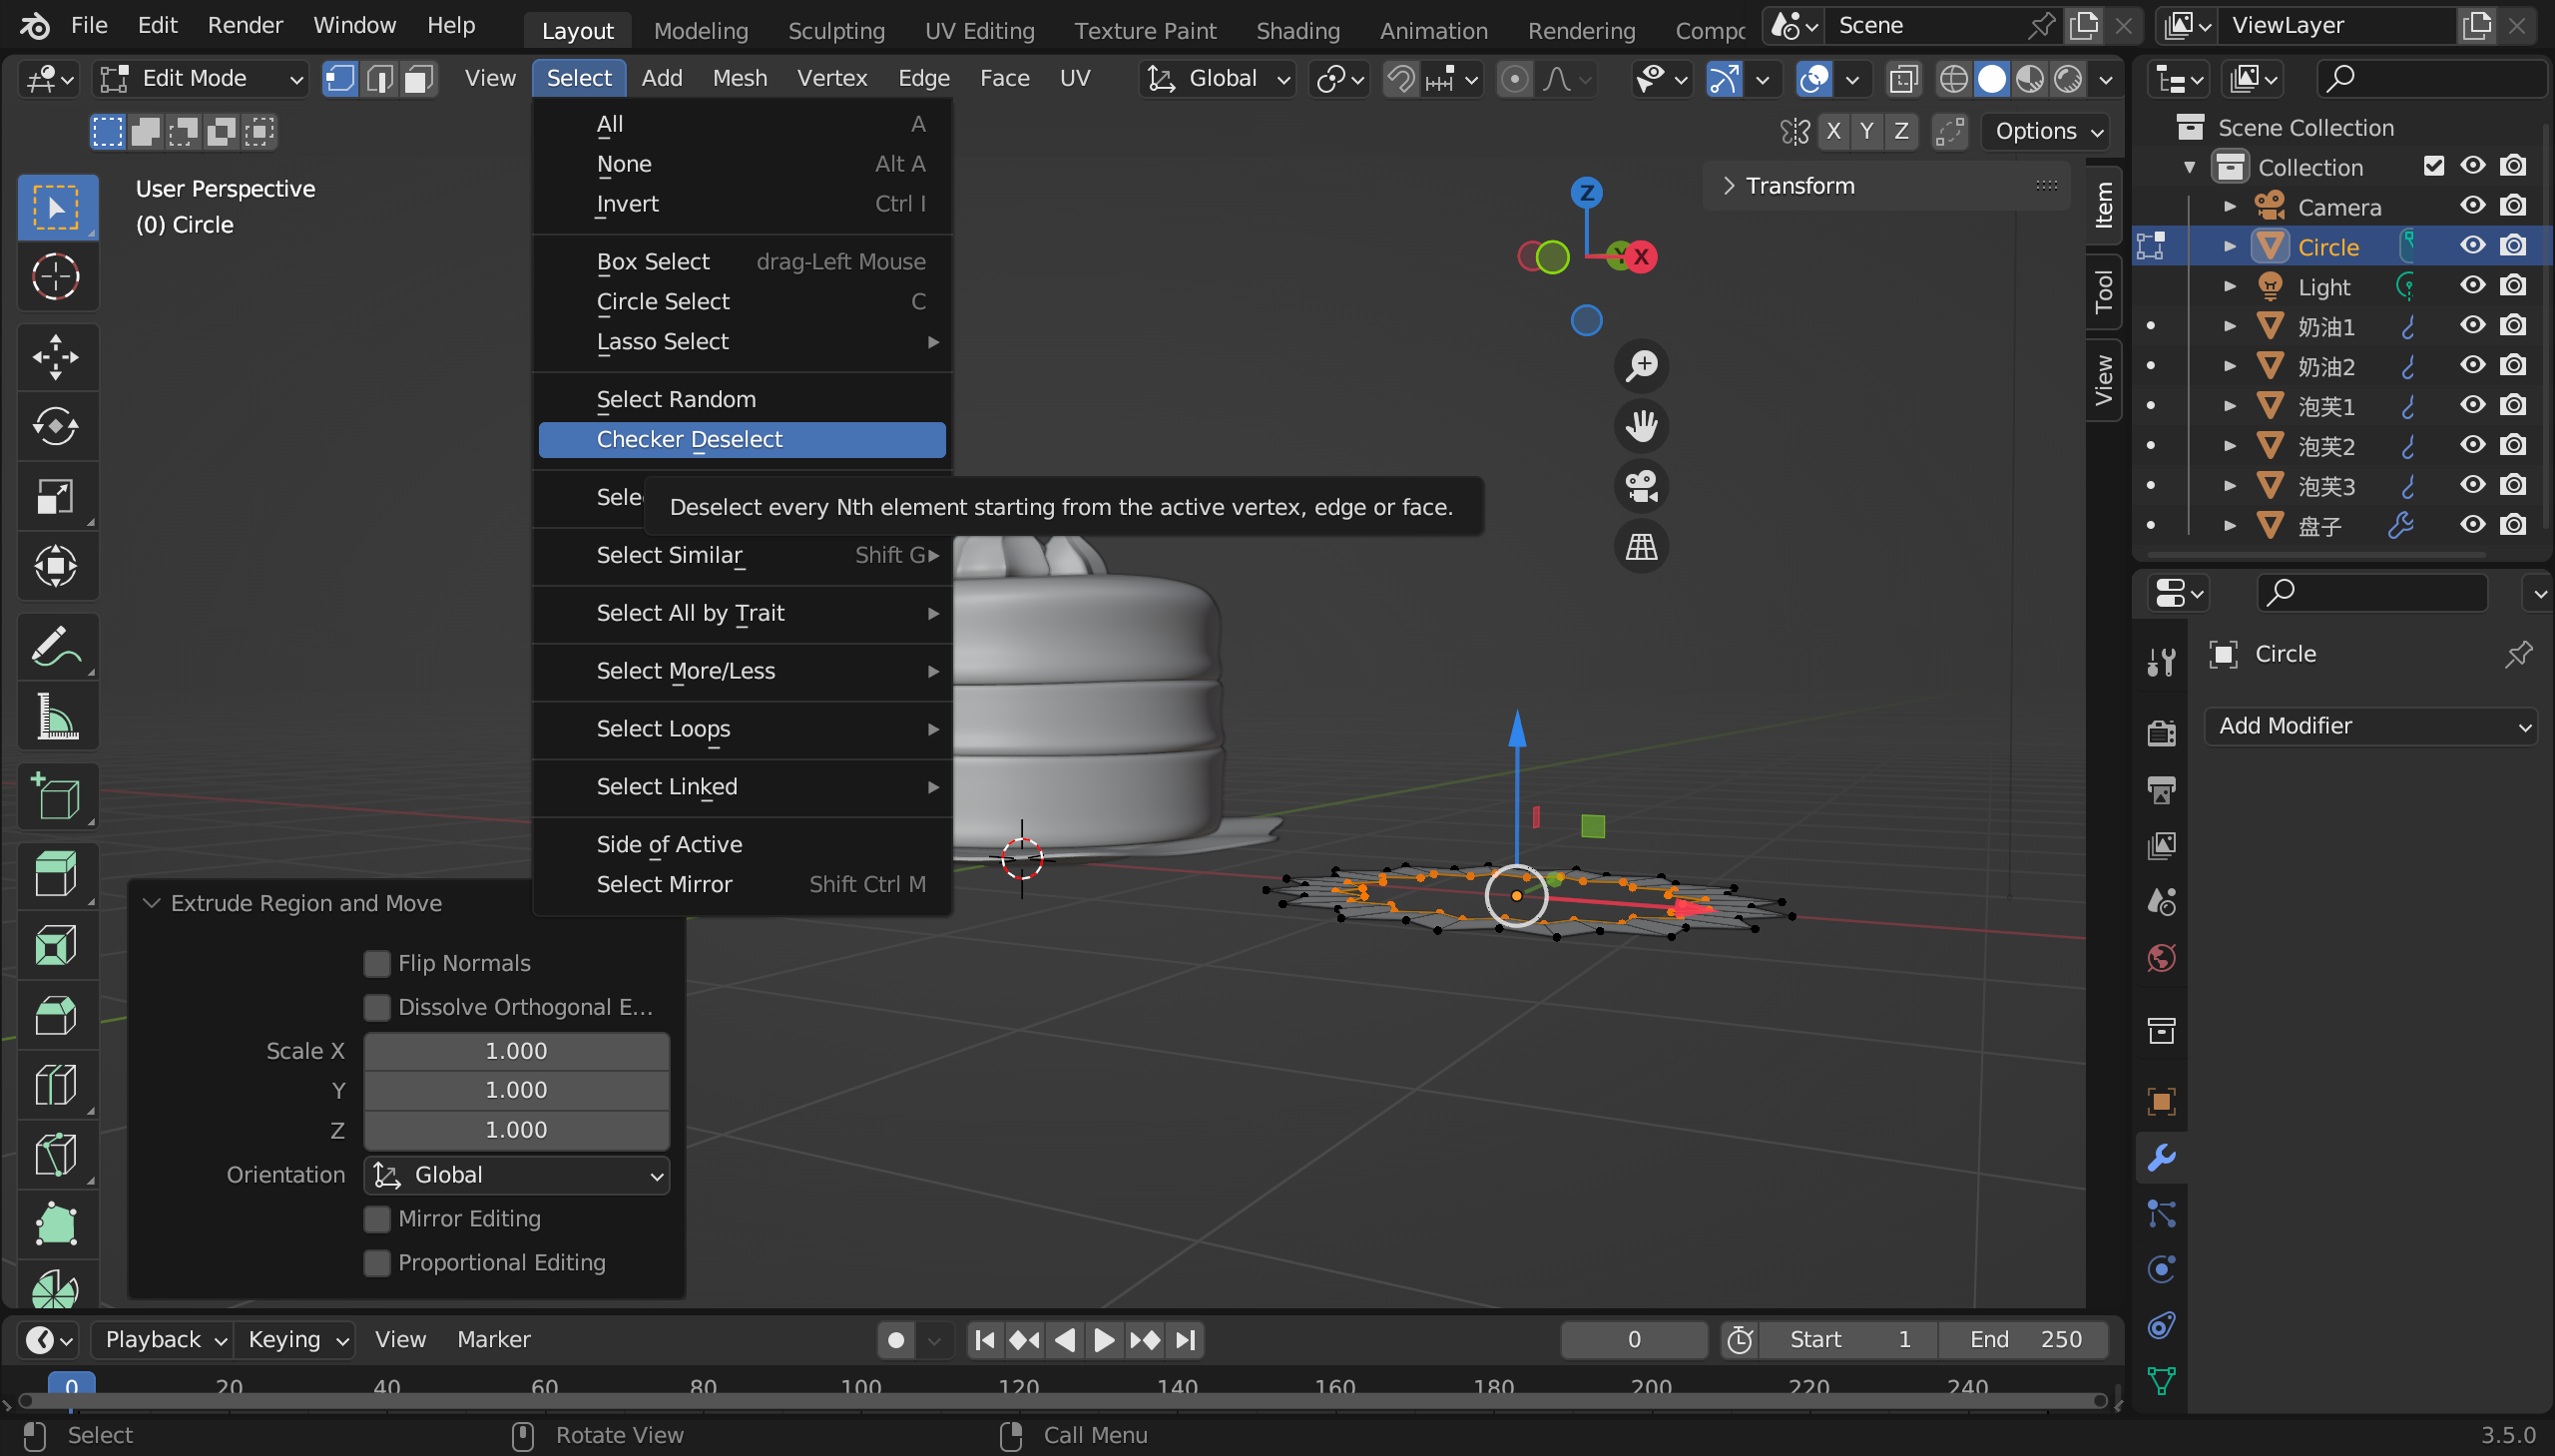Jump to end frame button
Viewport: 2555px width, 1456px height.
pyautogui.click(x=1185, y=1340)
